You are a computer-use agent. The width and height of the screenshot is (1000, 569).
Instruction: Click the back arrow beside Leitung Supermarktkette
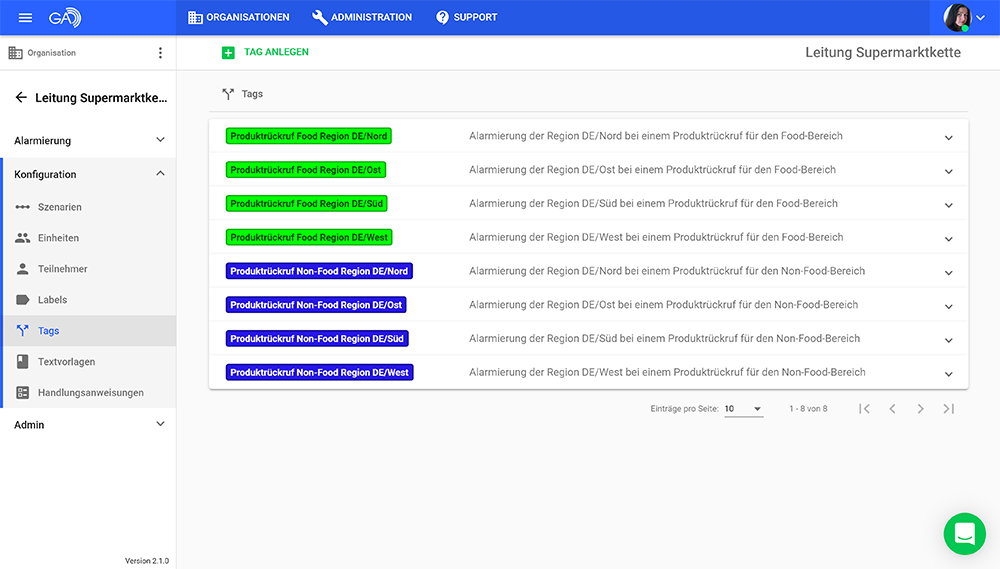[21, 98]
